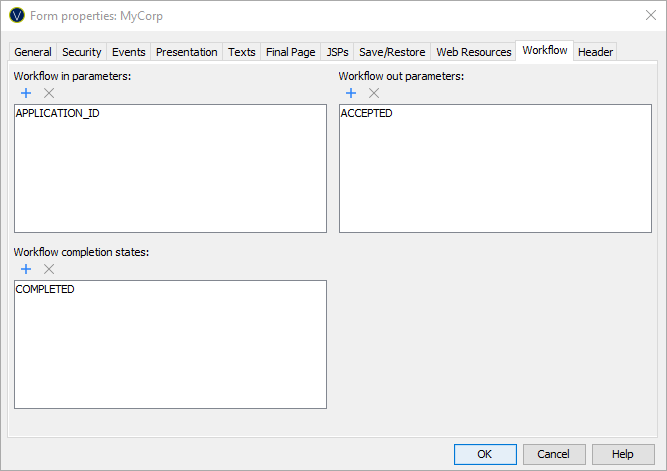Confirm form properties with OK
Viewport: 667px width, 471px height.
click(x=485, y=454)
